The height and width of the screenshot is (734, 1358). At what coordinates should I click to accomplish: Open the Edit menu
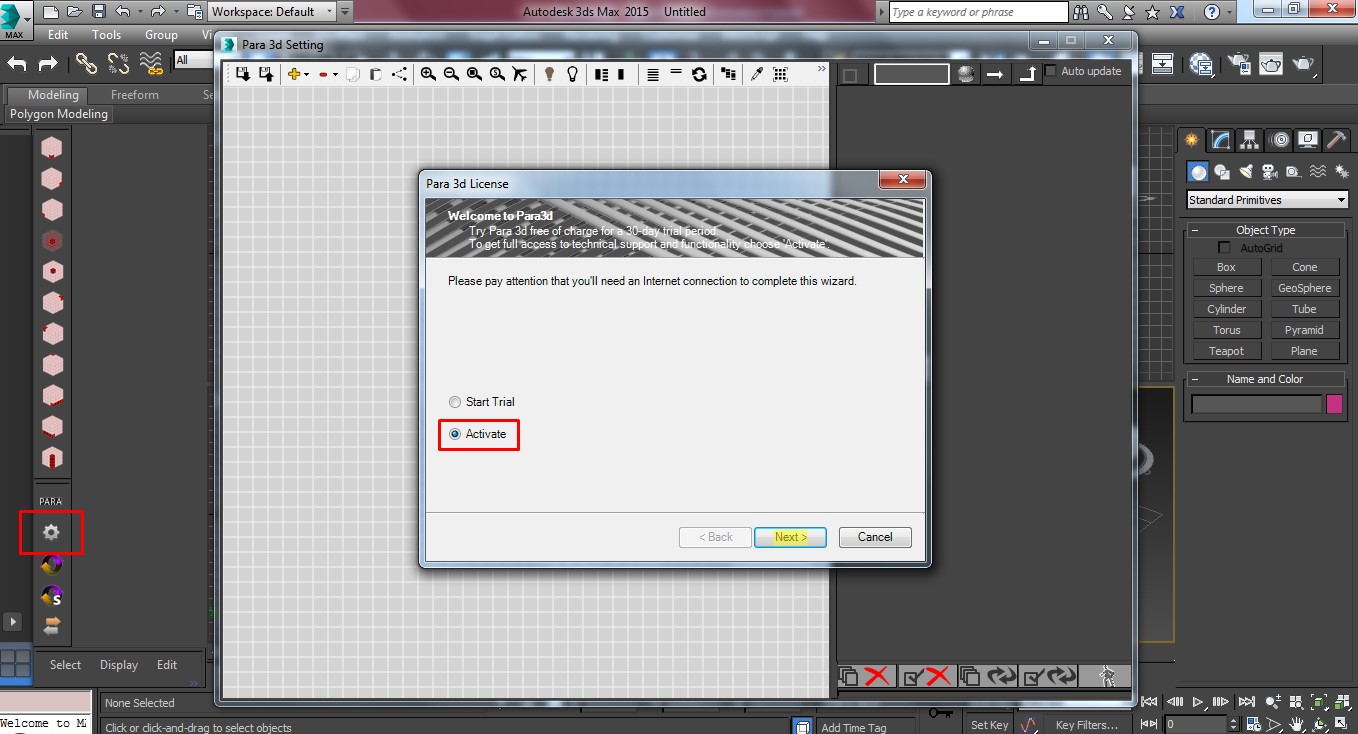pos(58,34)
